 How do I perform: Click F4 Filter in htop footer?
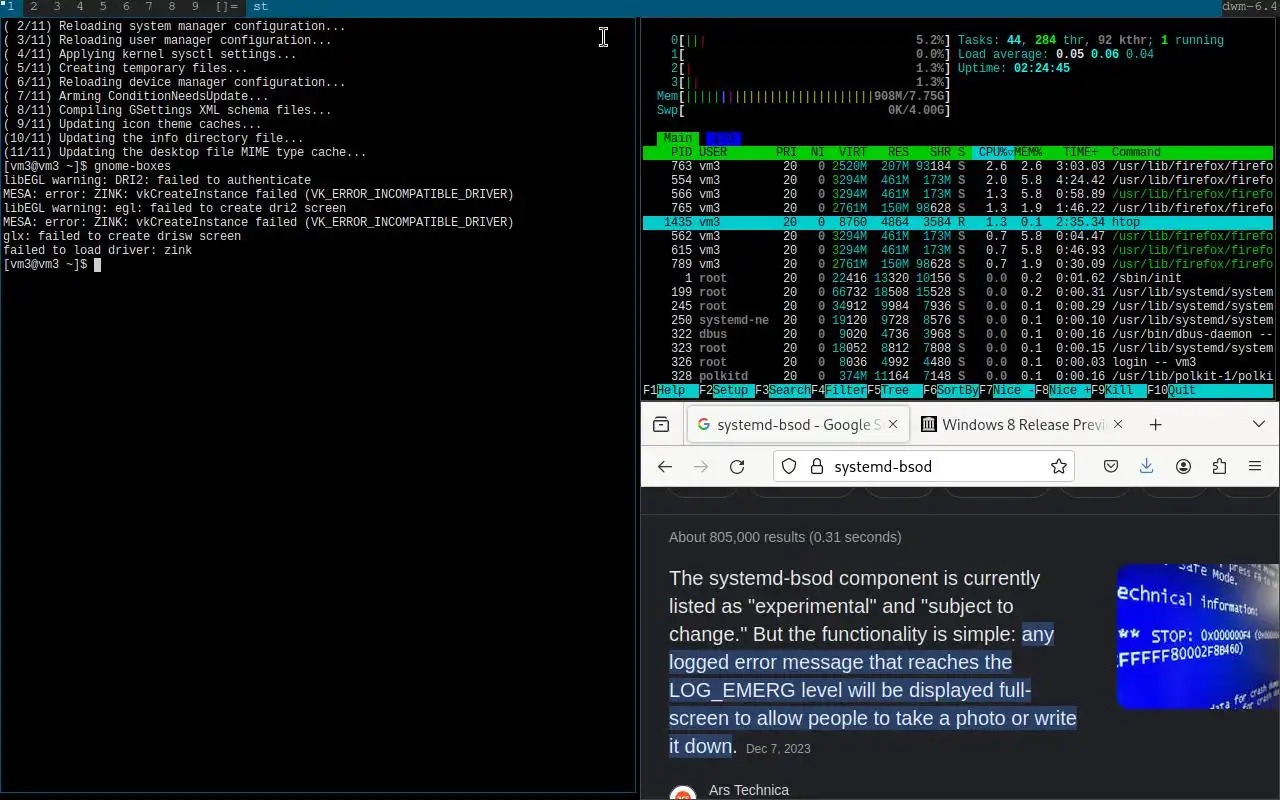point(839,391)
